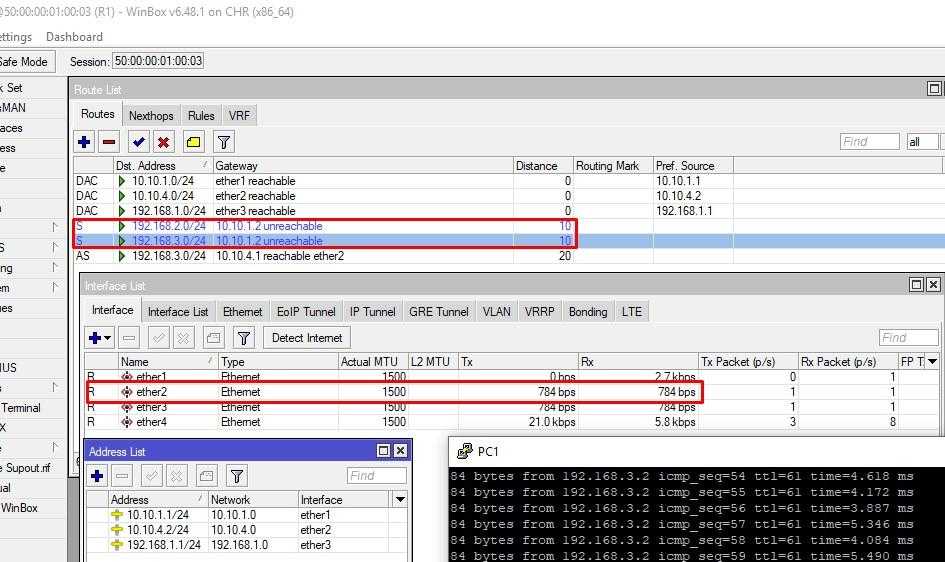945x562 pixels.
Task: Switch to the Nexthops tab
Action: (151, 115)
